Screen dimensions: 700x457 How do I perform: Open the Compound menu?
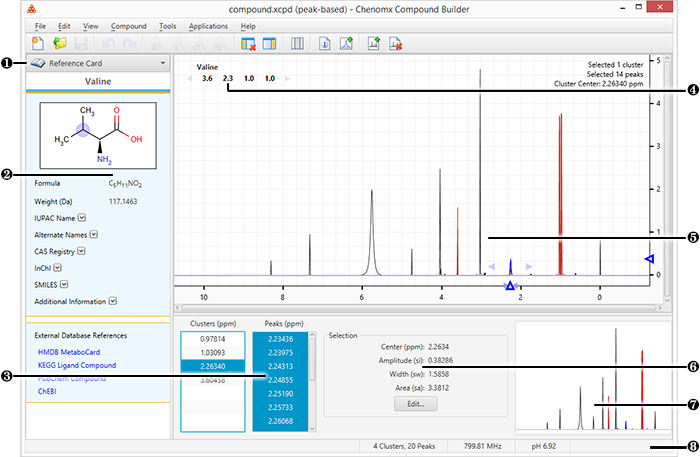click(127, 25)
